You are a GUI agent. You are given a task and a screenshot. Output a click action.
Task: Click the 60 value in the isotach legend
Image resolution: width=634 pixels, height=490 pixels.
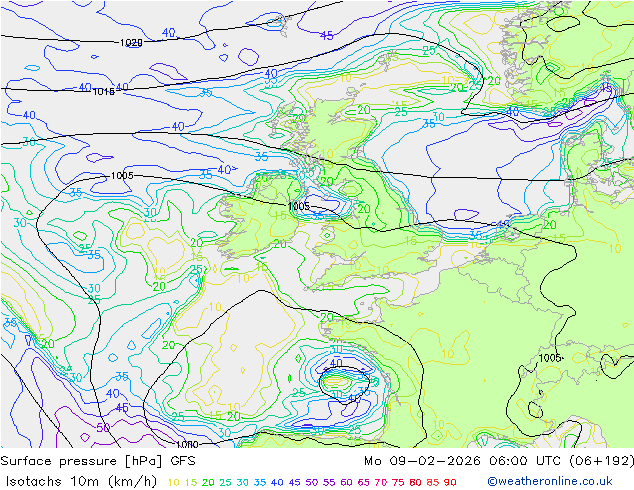[x=346, y=482]
